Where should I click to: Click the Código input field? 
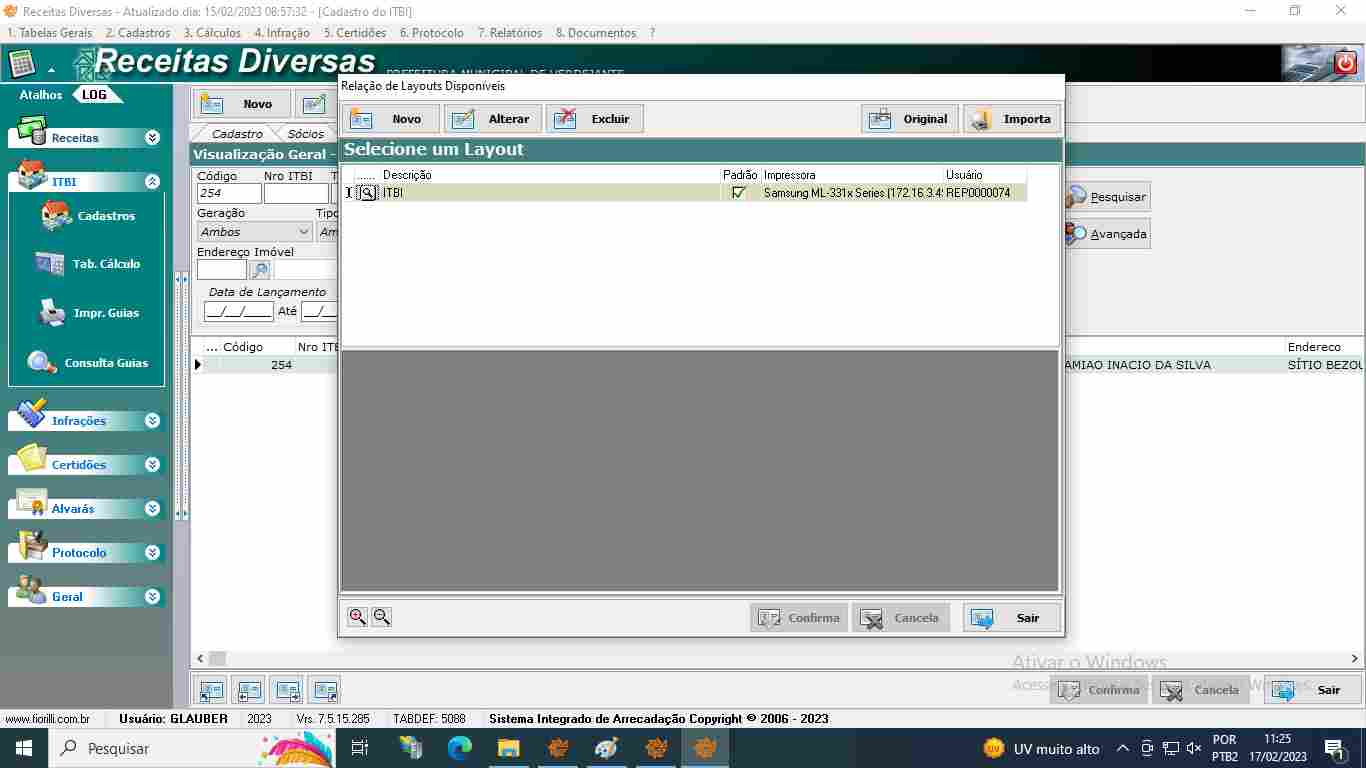(227, 194)
